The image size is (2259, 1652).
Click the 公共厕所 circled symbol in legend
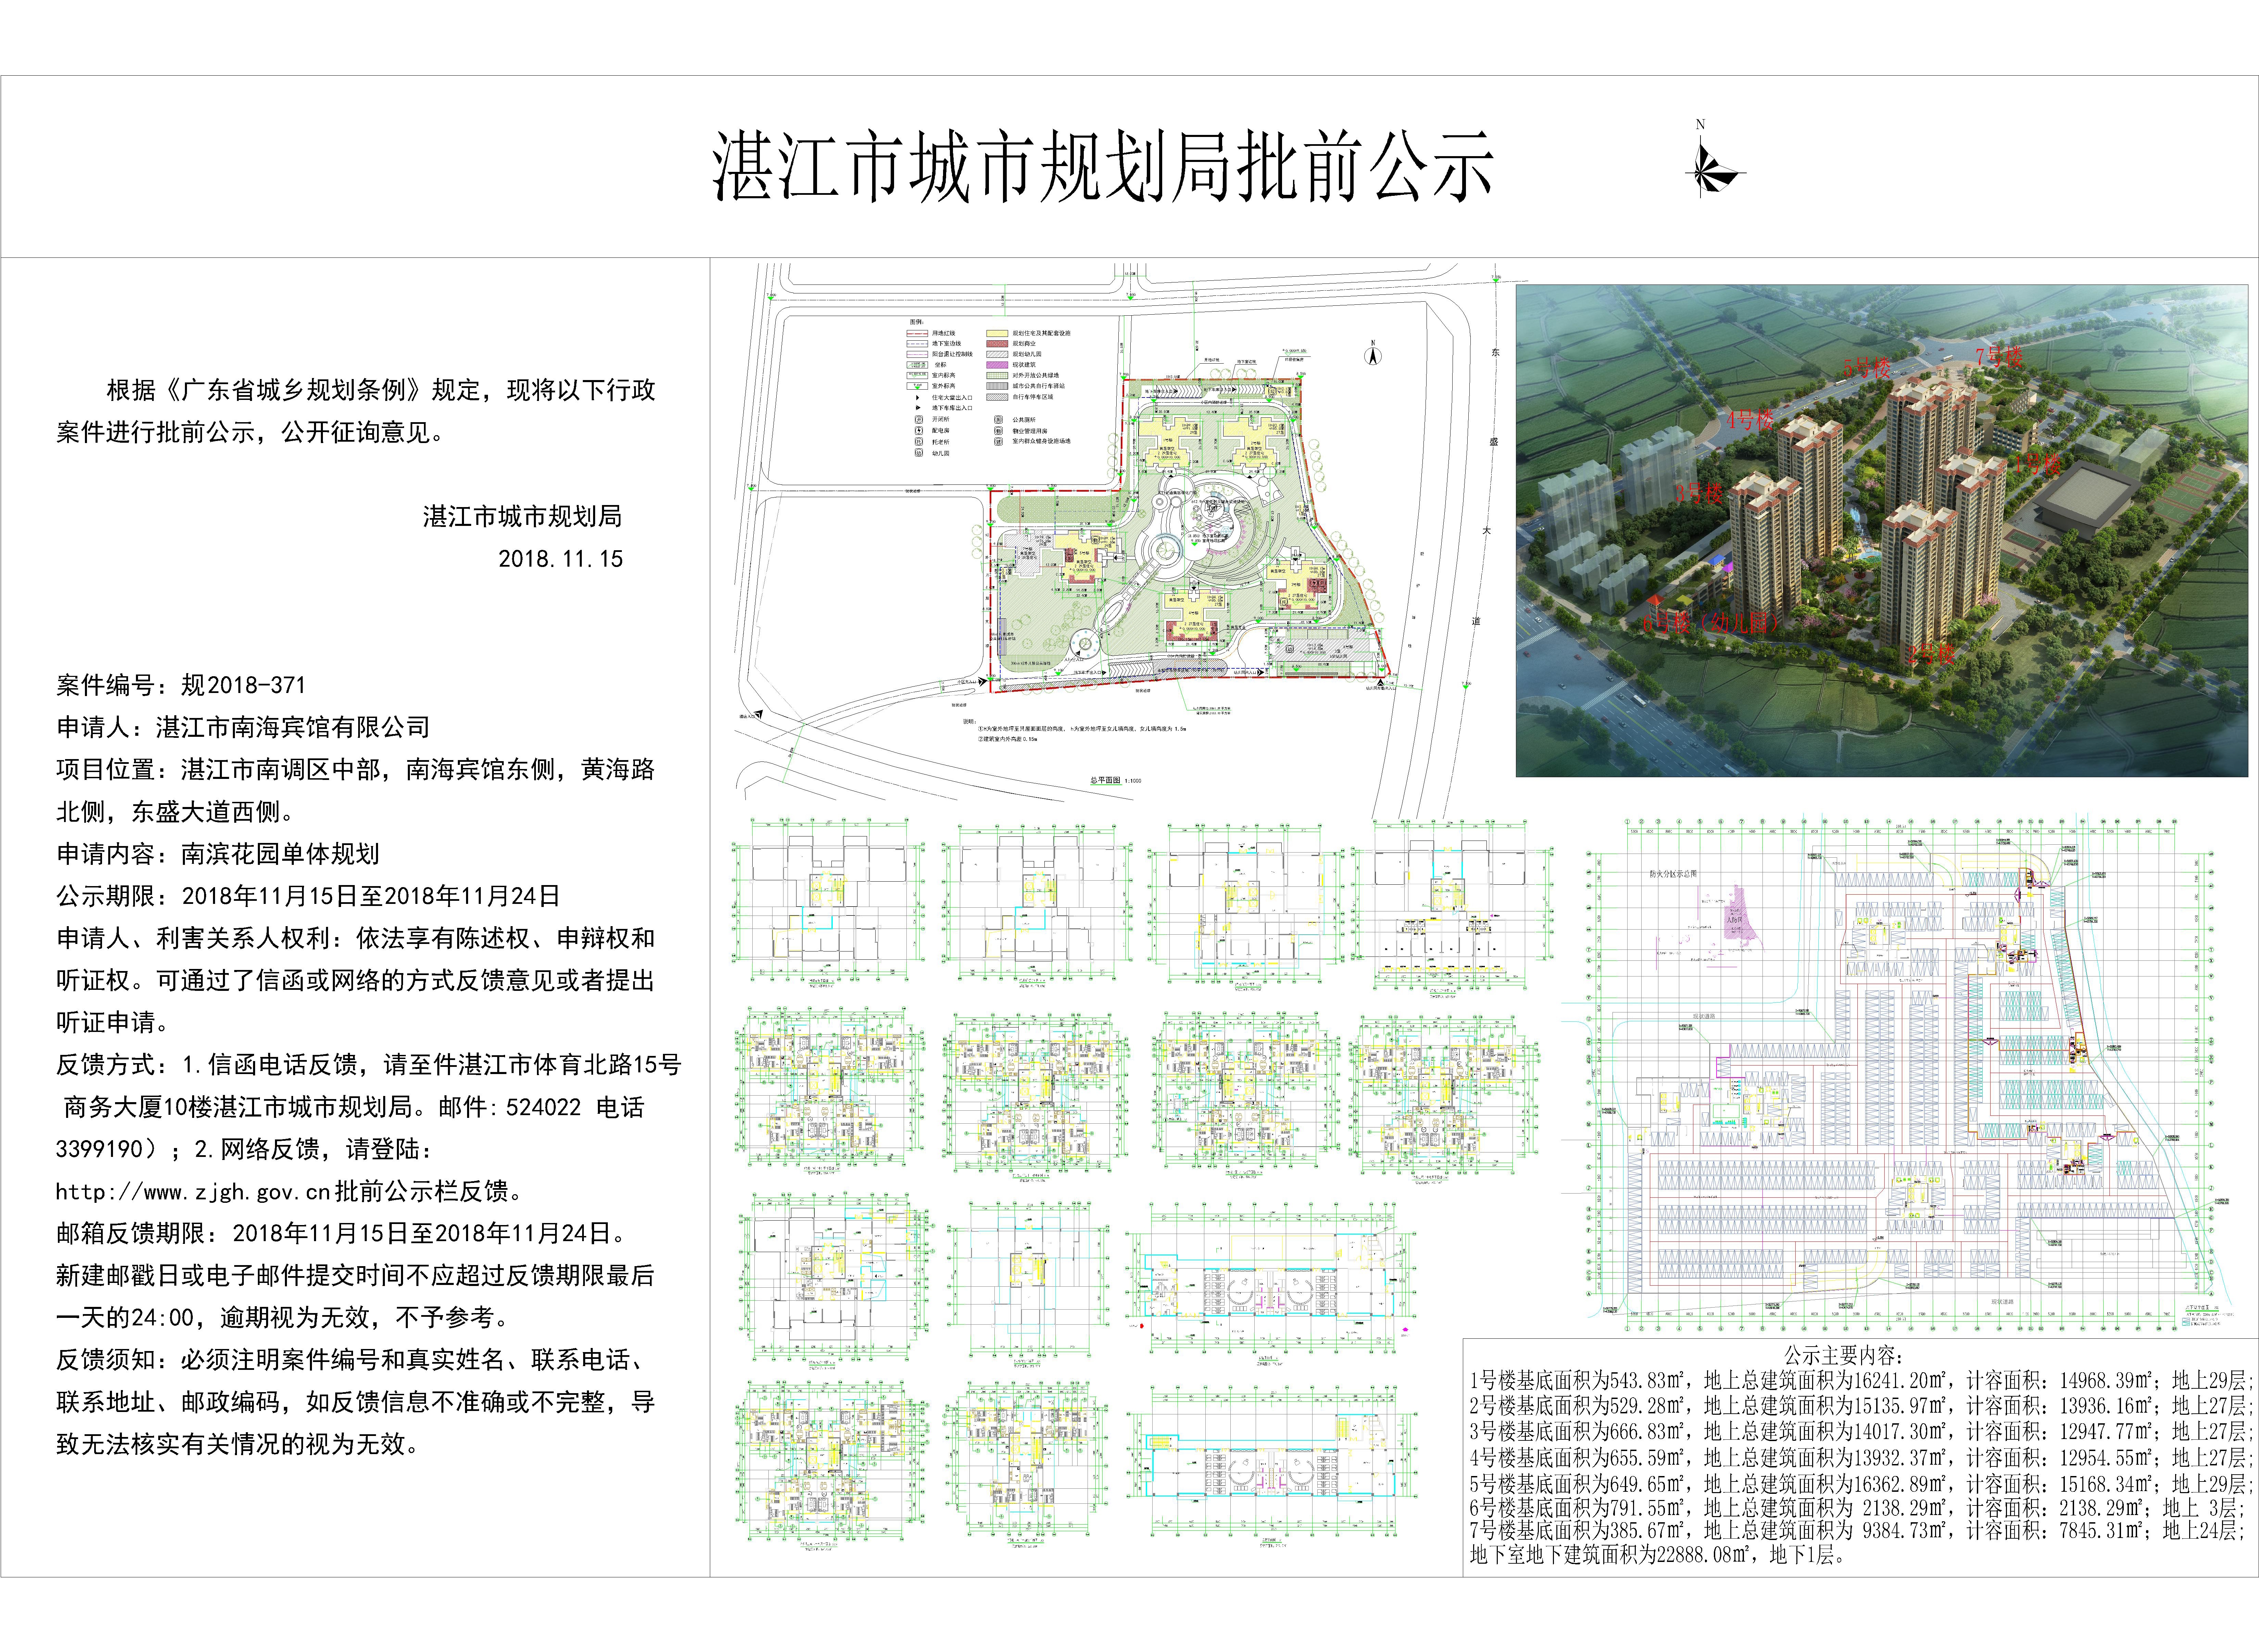tap(999, 420)
